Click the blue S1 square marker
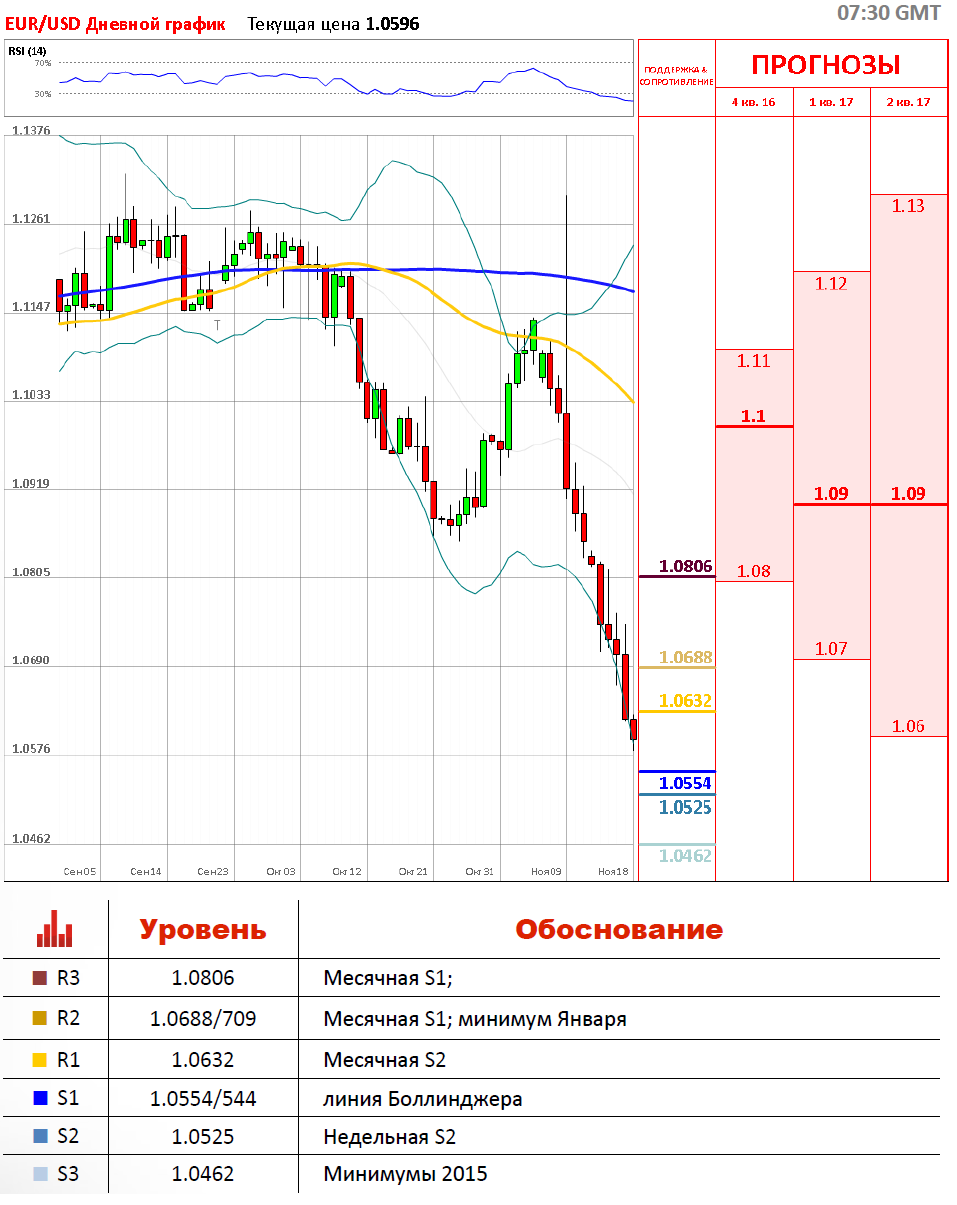 (40, 1099)
